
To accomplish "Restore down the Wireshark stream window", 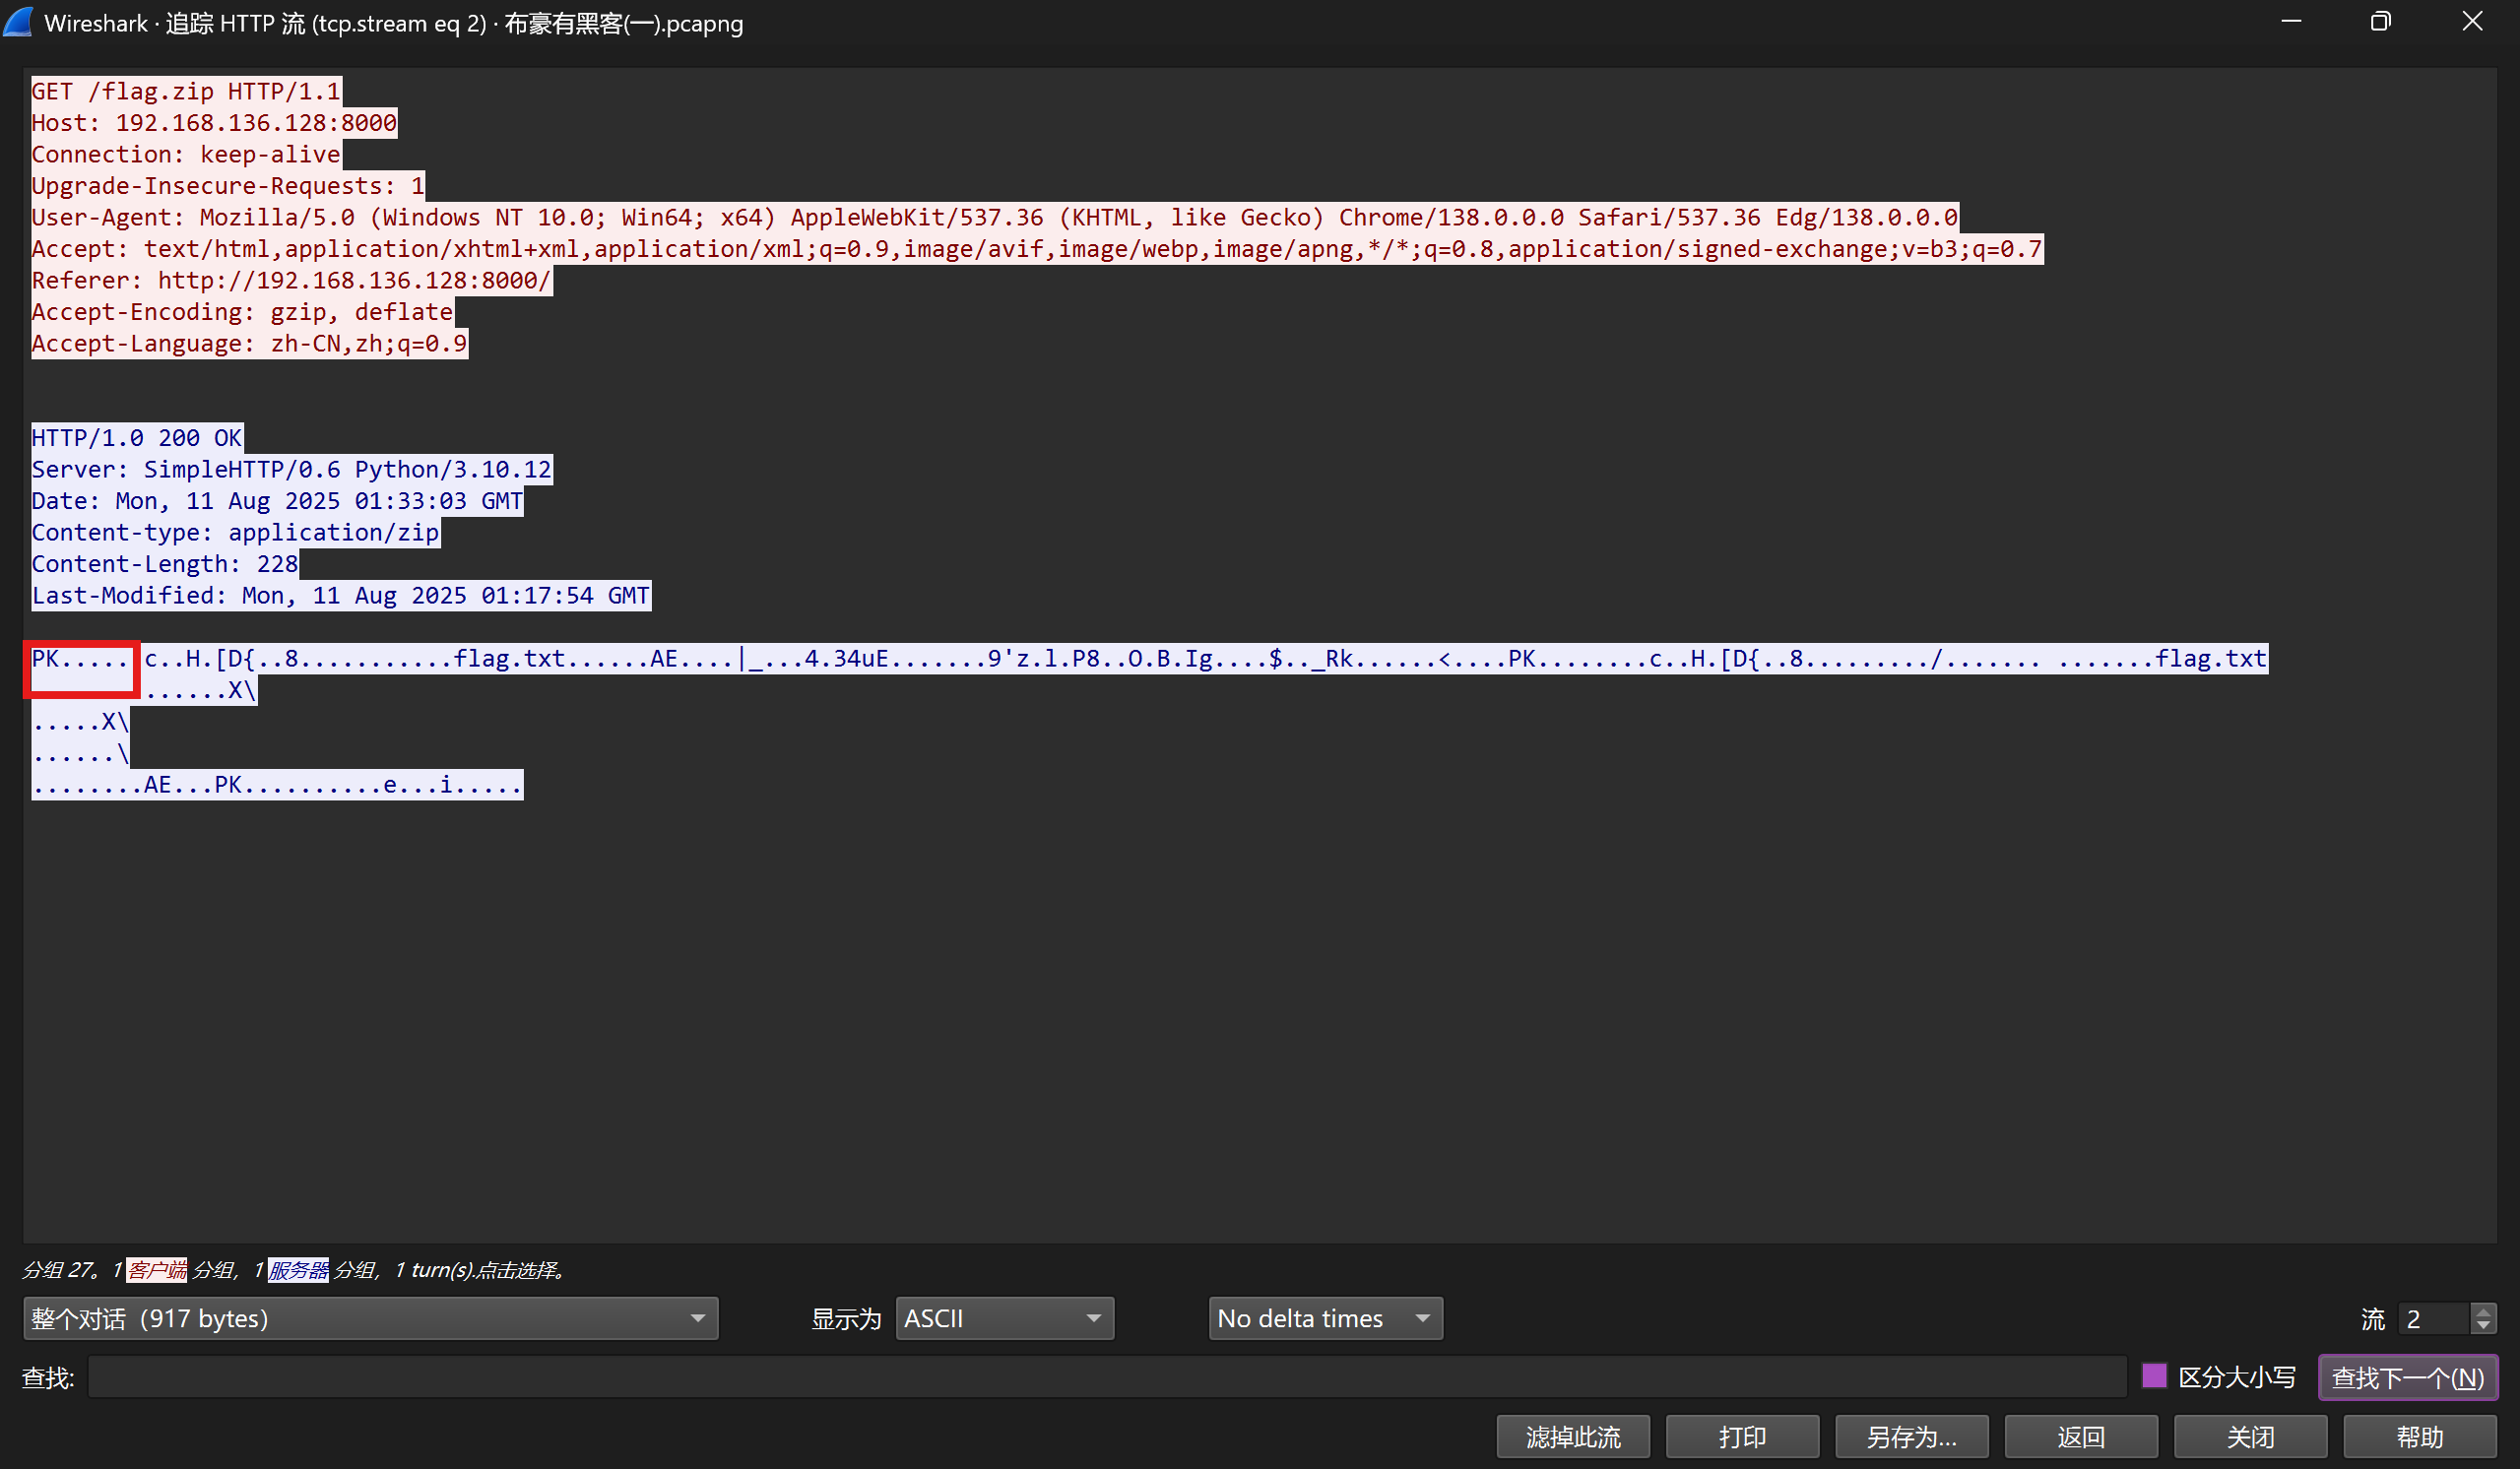I will coord(2381,22).
